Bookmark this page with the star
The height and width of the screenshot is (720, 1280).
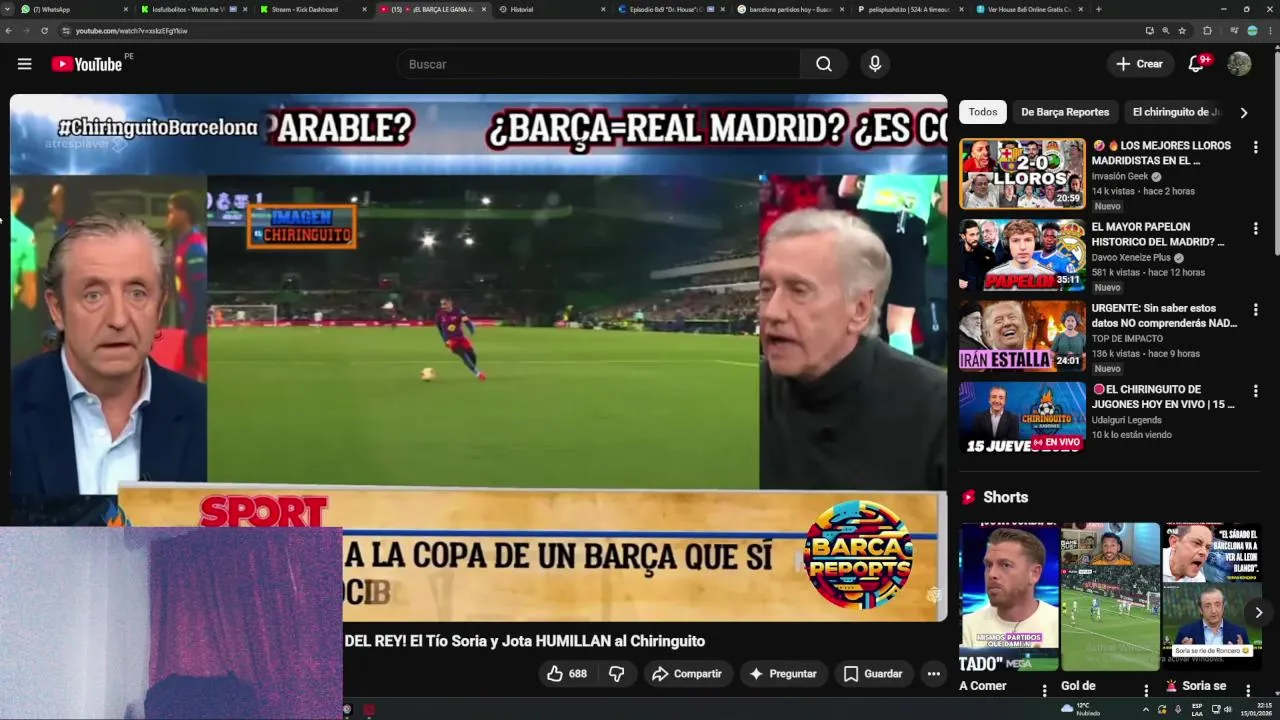coord(1182,31)
